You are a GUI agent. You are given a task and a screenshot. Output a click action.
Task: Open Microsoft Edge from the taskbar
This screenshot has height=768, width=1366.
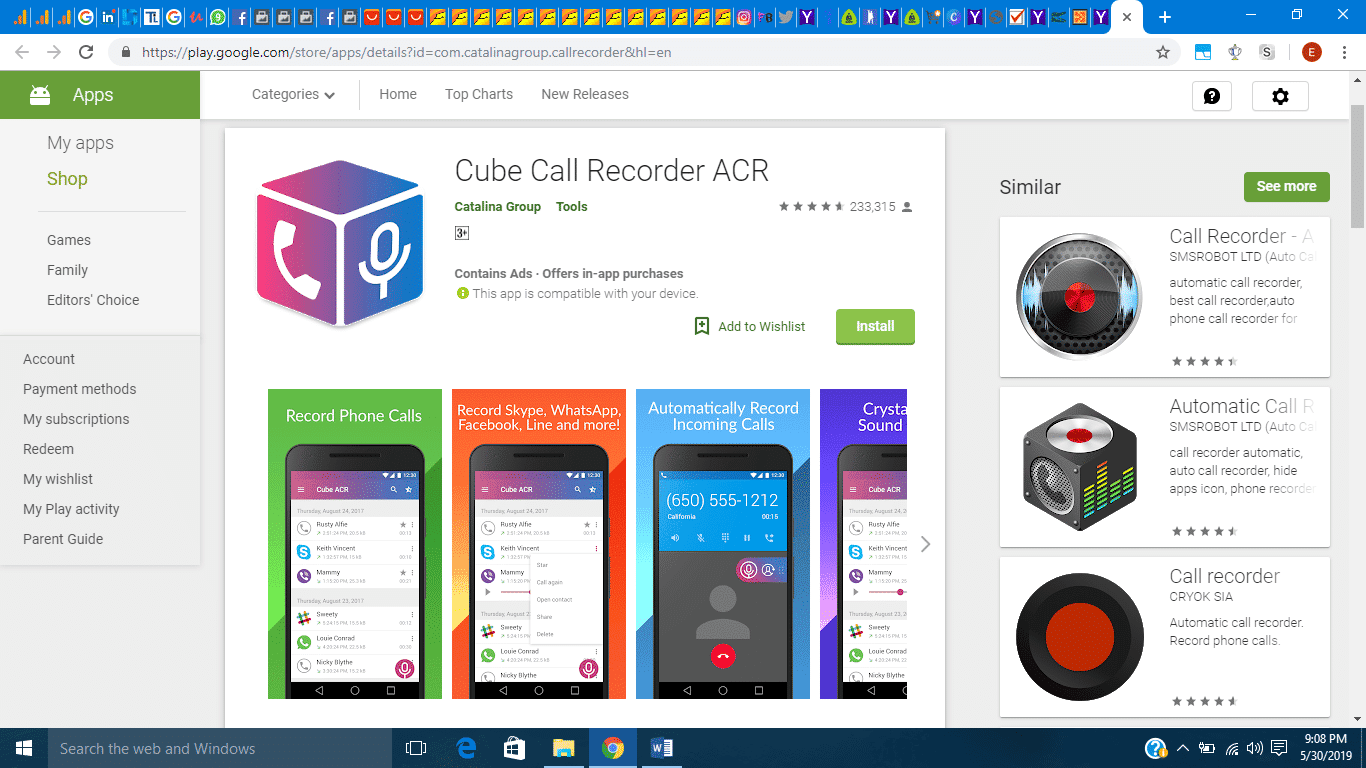click(x=466, y=748)
